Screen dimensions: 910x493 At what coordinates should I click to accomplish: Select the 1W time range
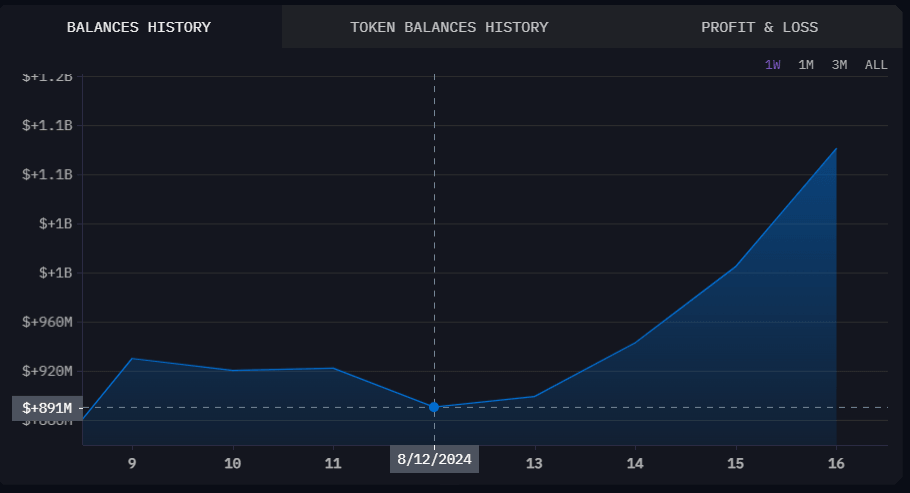click(x=772, y=65)
